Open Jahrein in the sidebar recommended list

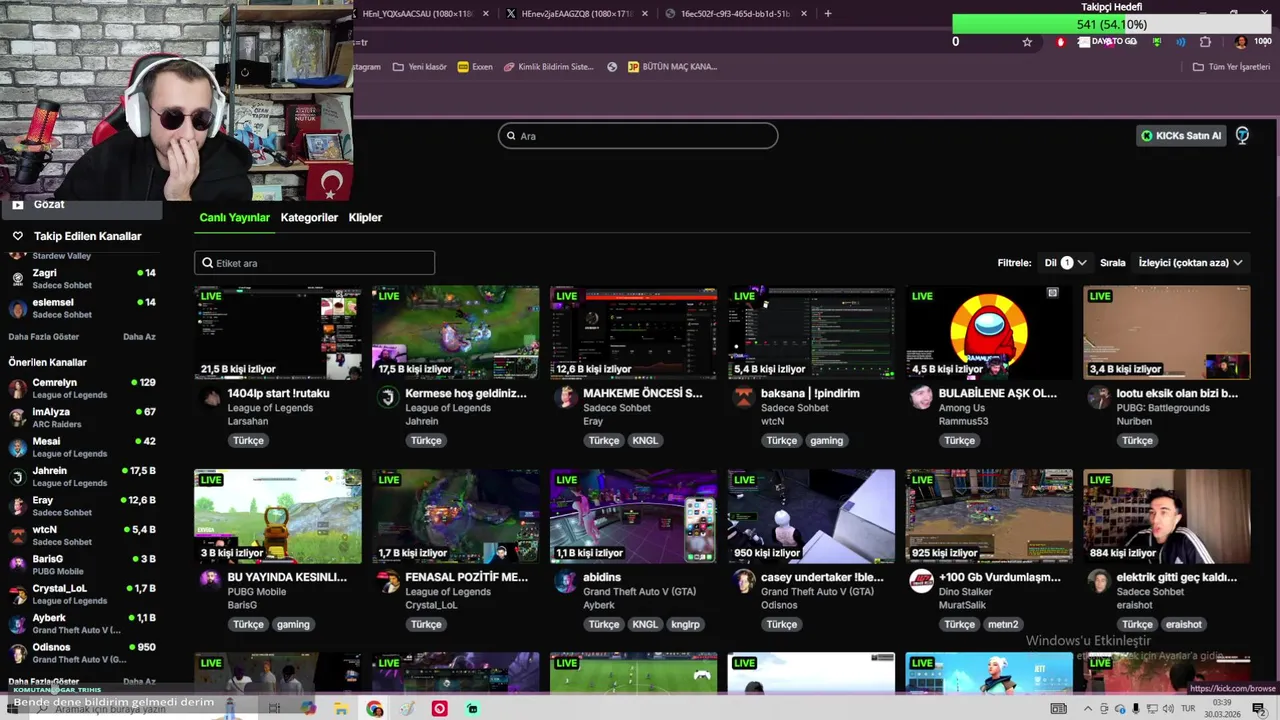pyautogui.click(x=82, y=476)
